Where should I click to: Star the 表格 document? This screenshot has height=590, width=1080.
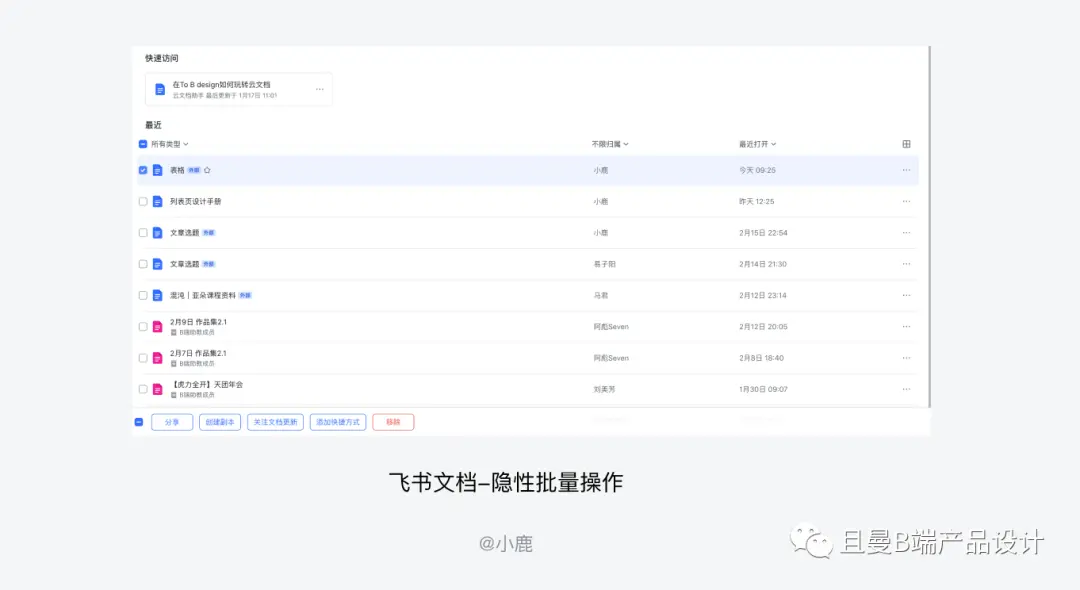[x=207, y=170]
